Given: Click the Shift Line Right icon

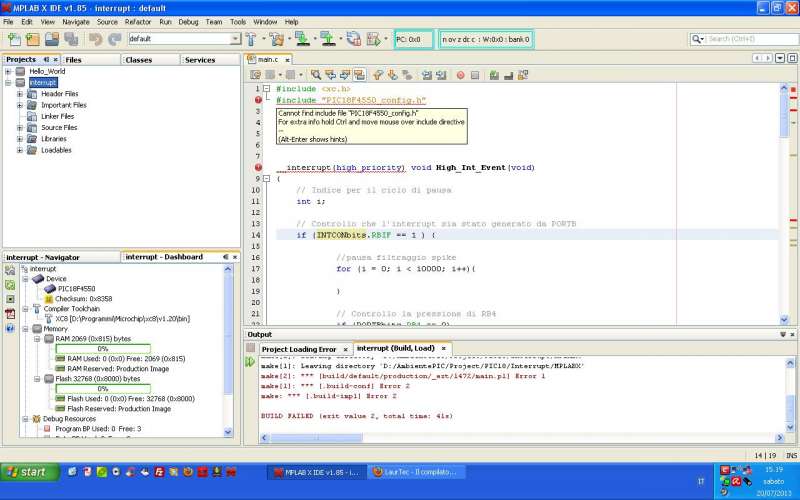Looking at the screenshot, I should tap(441, 75).
